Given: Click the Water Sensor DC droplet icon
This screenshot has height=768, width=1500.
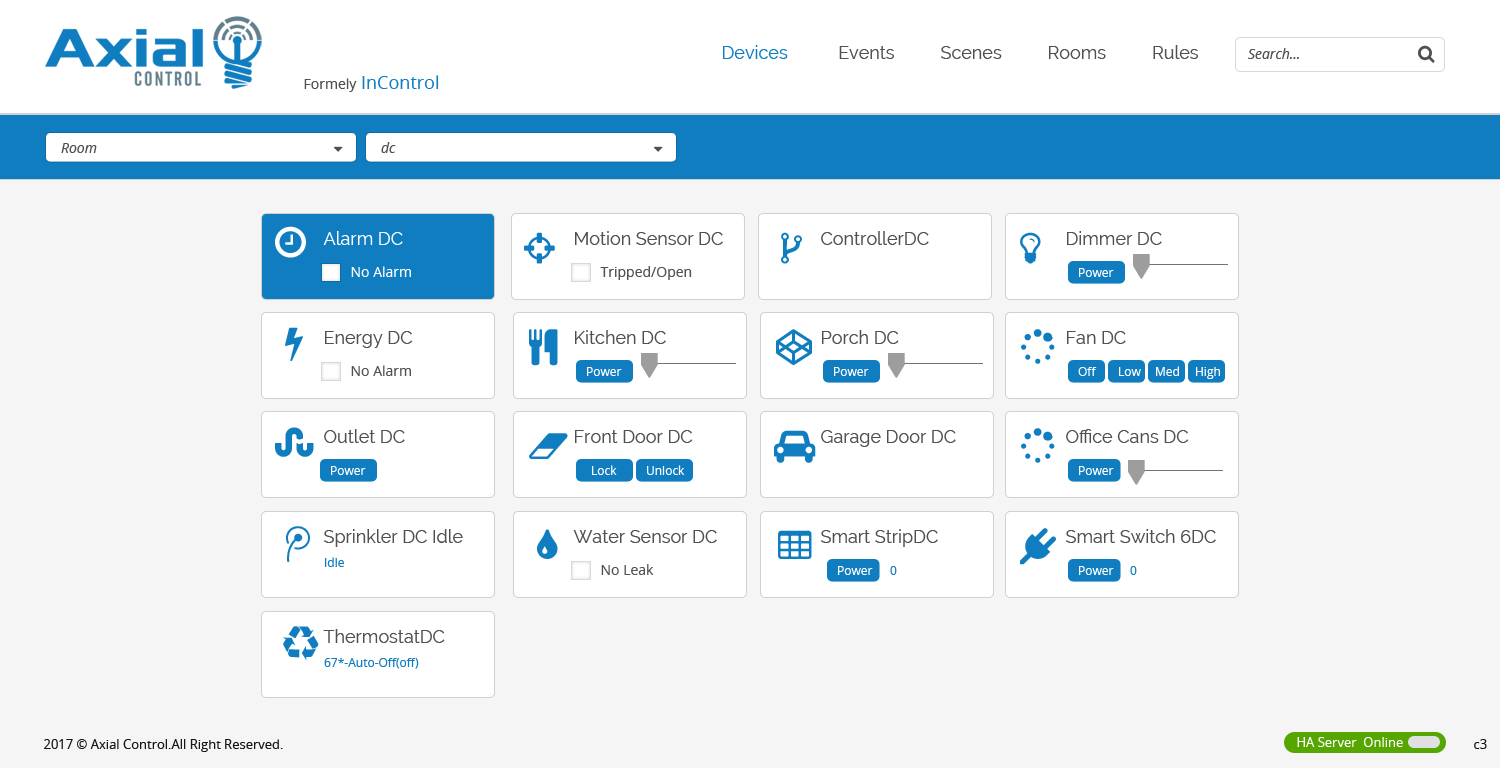Looking at the screenshot, I should pyautogui.click(x=546, y=545).
